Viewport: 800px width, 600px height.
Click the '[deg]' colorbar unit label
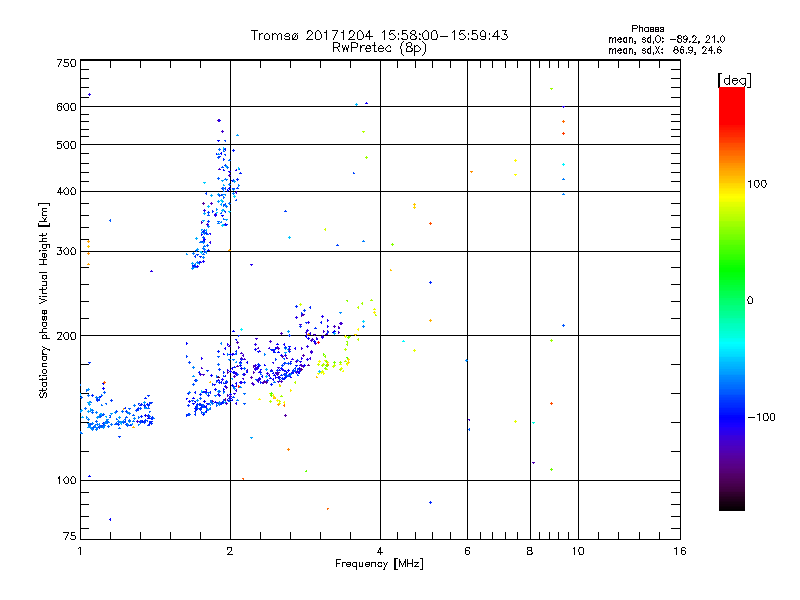point(734,80)
